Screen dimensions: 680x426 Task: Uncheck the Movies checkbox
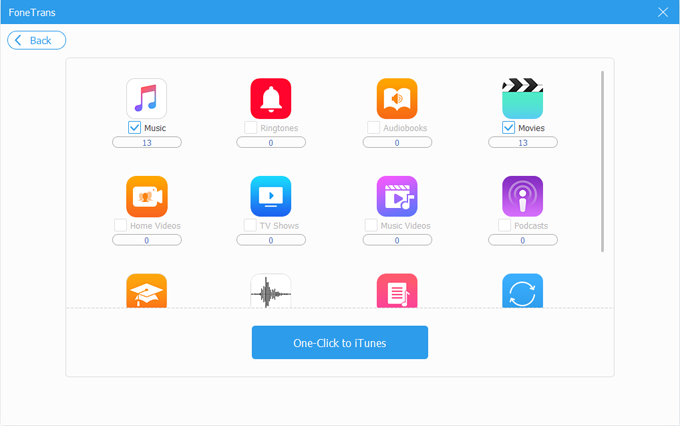pyautogui.click(x=508, y=128)
